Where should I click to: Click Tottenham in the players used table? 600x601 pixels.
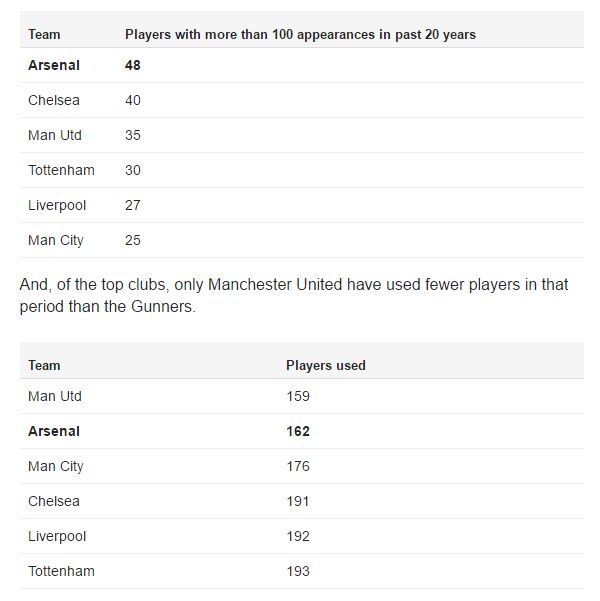coord(61,571)
